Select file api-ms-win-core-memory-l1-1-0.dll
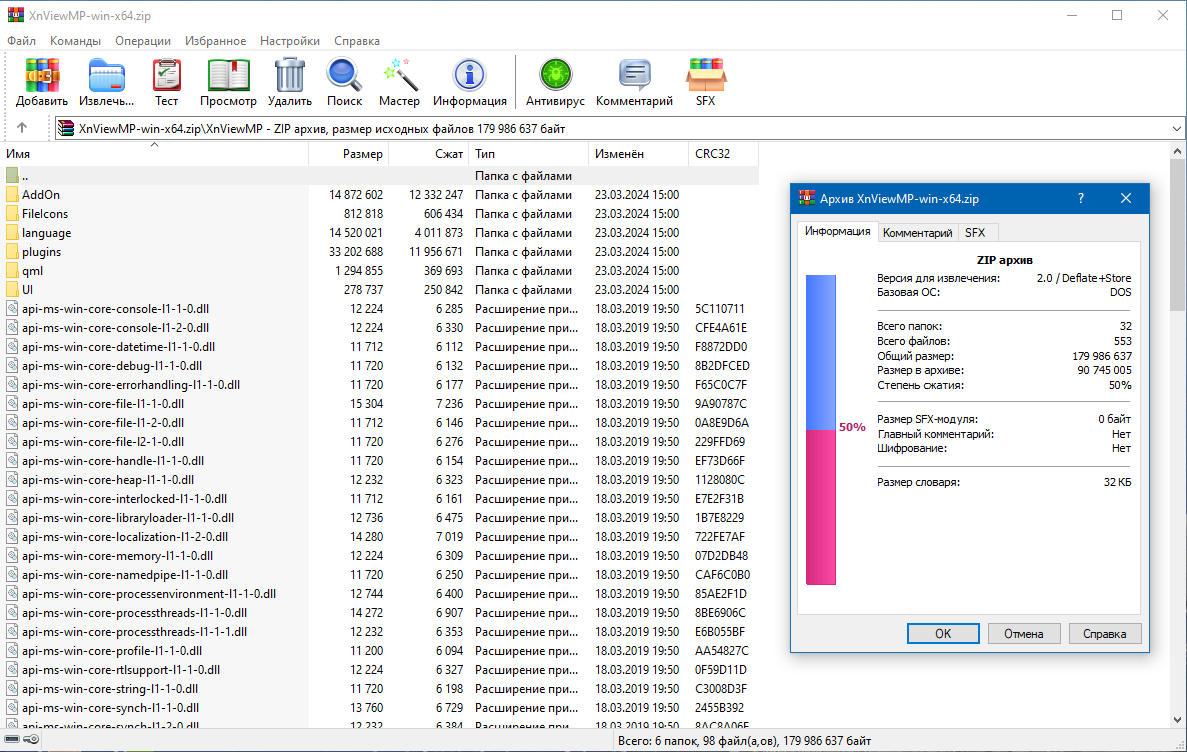Image resolution: width=1187 pixels, height=752 pixels. (x=117, y=556)
